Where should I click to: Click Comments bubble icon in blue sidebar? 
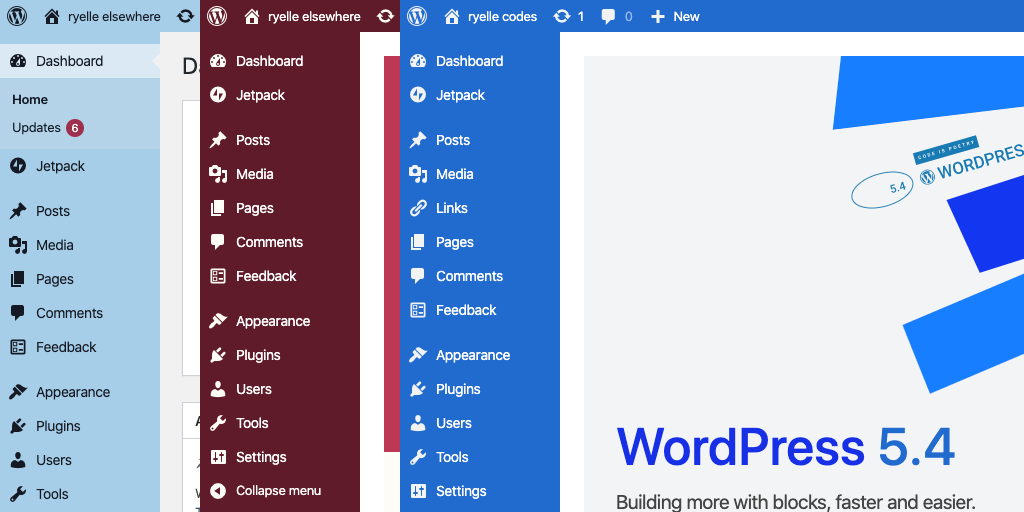click(418, 276)
